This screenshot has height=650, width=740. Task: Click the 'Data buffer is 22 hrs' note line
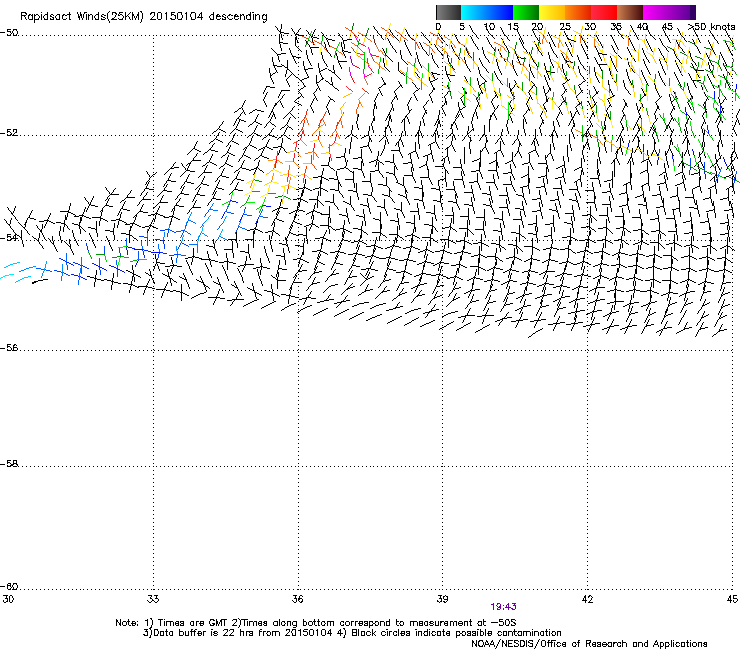(x=352, y=633)
